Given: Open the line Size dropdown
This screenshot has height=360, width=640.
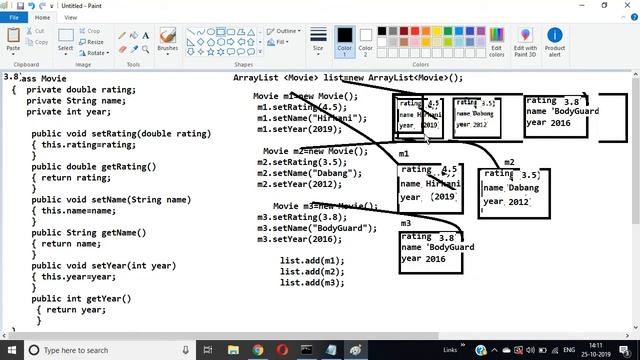Looking at the screenshot, I should click(x=318, y=41).
